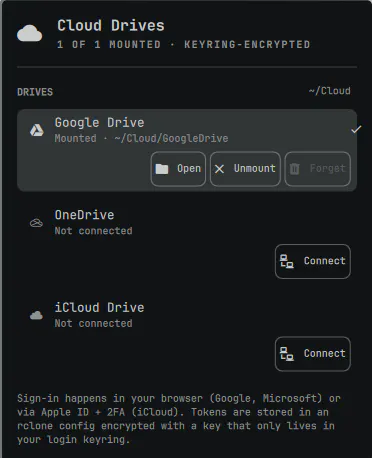Viewport: 372px width, 458px height.
Task: Open the mounted Google Drive folder
Action: [178, 169]
